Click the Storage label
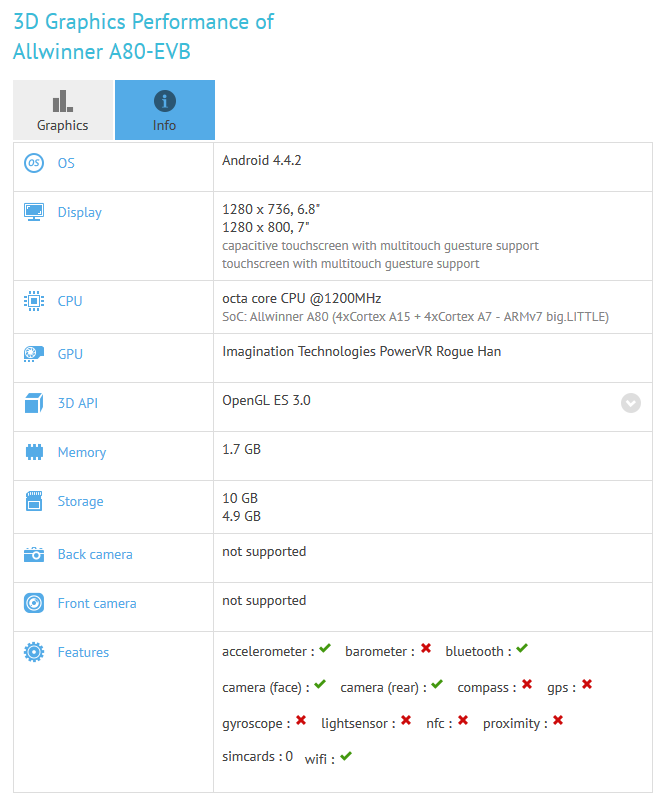Image resolution: width=666 pixels, height=803 pixels. point(80,502)
